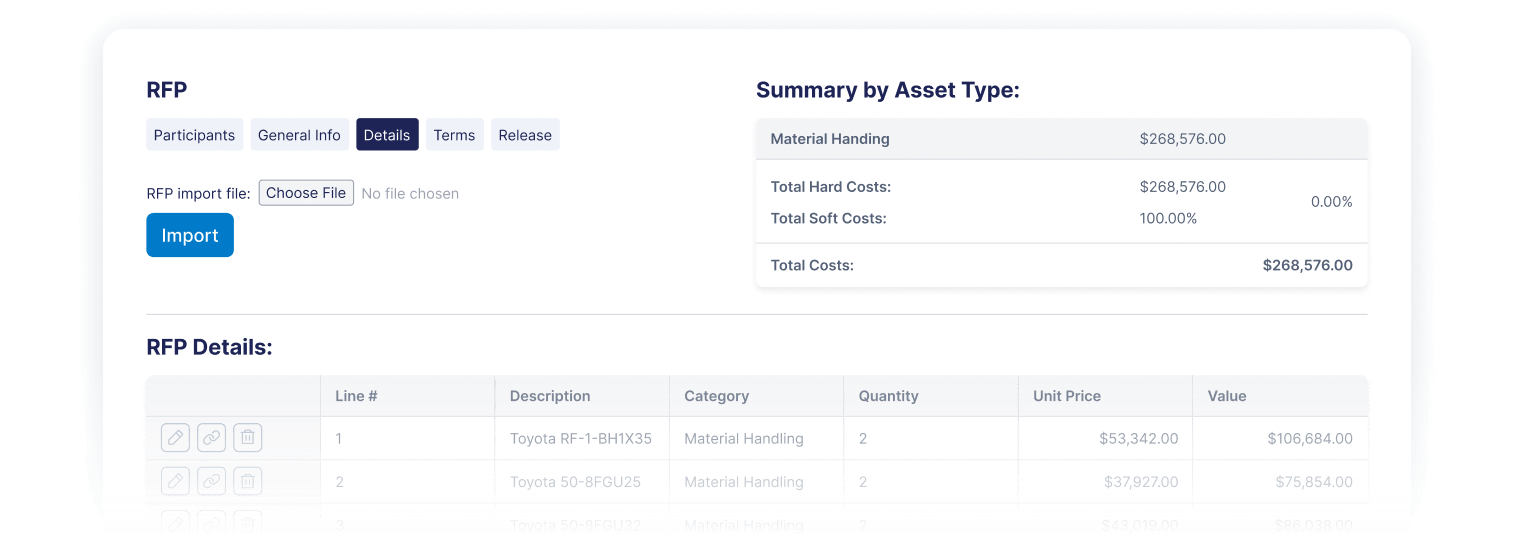The width and height of the screenshot is (1513, 539).
Task: Open the Release tab
Action: click(x=525, y=135)
